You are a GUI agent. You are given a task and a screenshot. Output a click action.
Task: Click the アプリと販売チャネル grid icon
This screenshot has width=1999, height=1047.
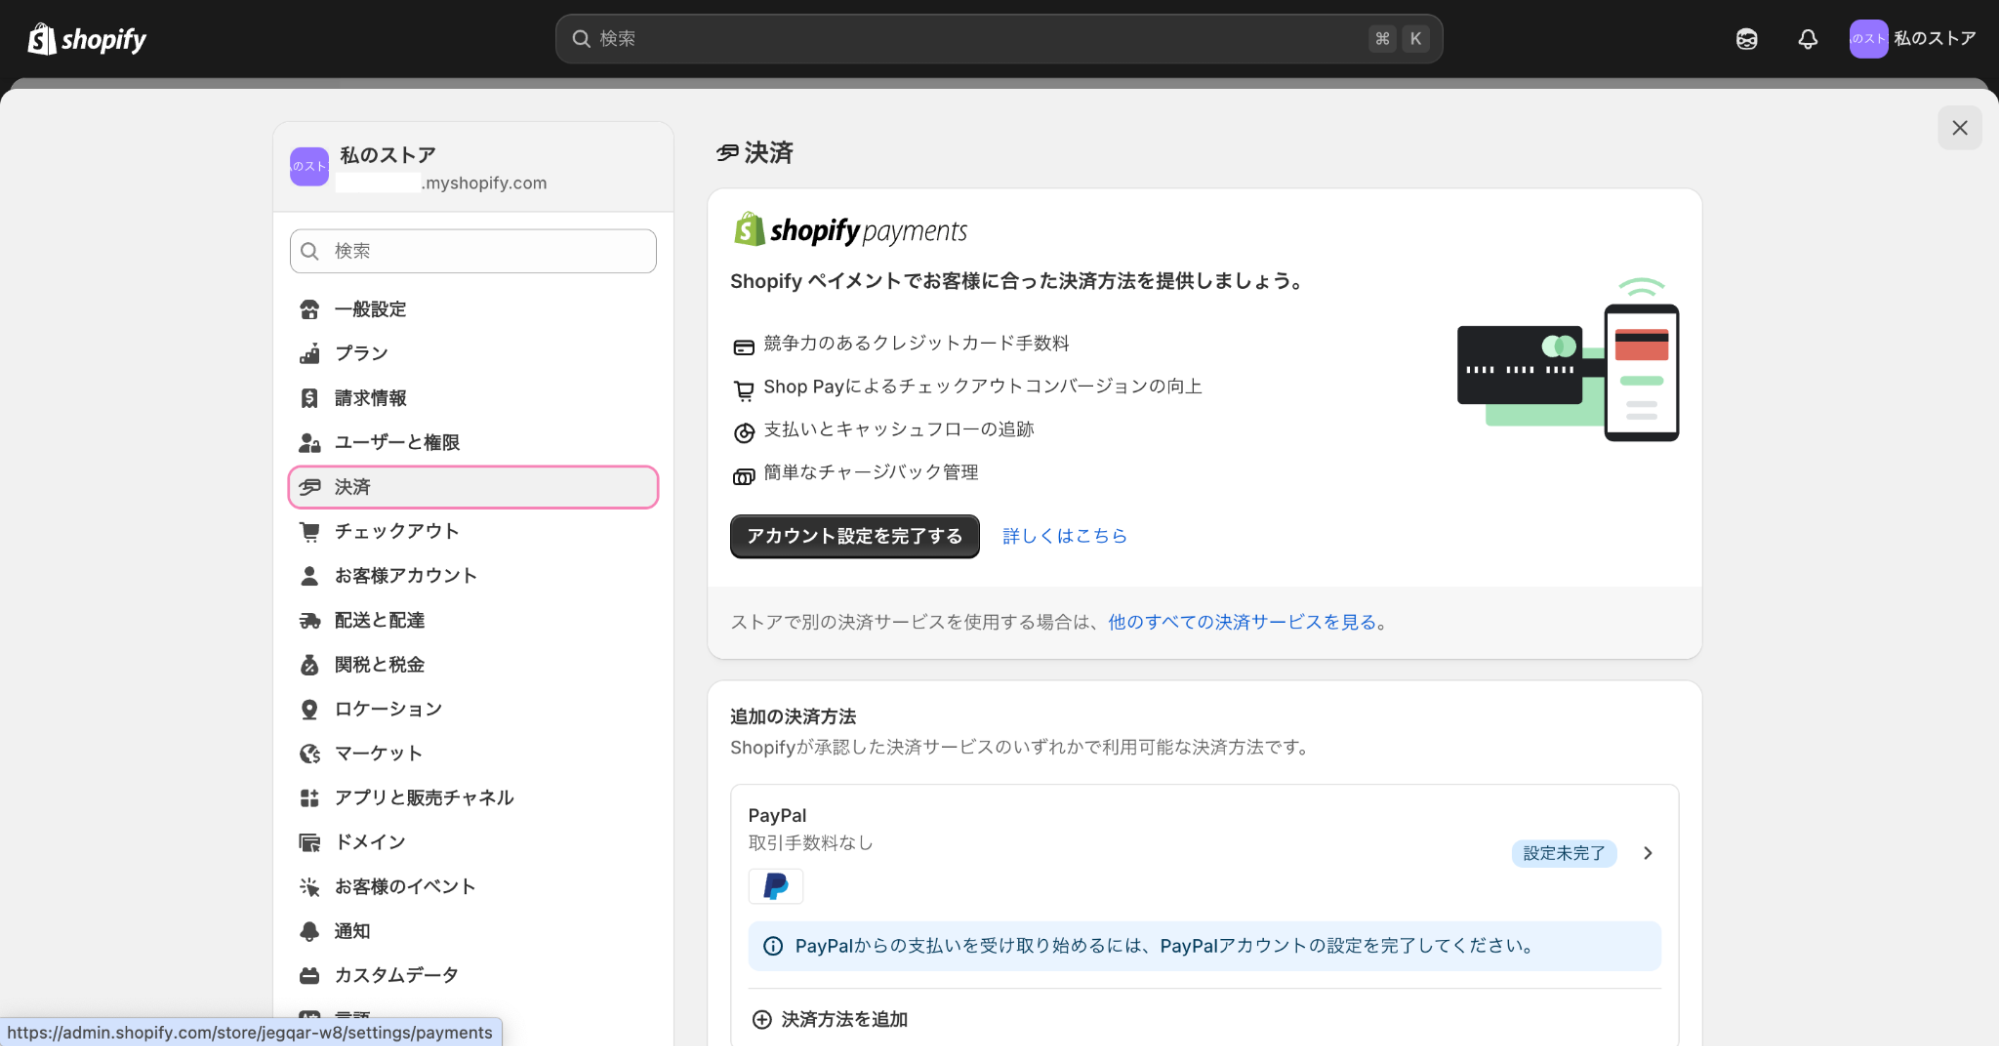click(310, 797)
